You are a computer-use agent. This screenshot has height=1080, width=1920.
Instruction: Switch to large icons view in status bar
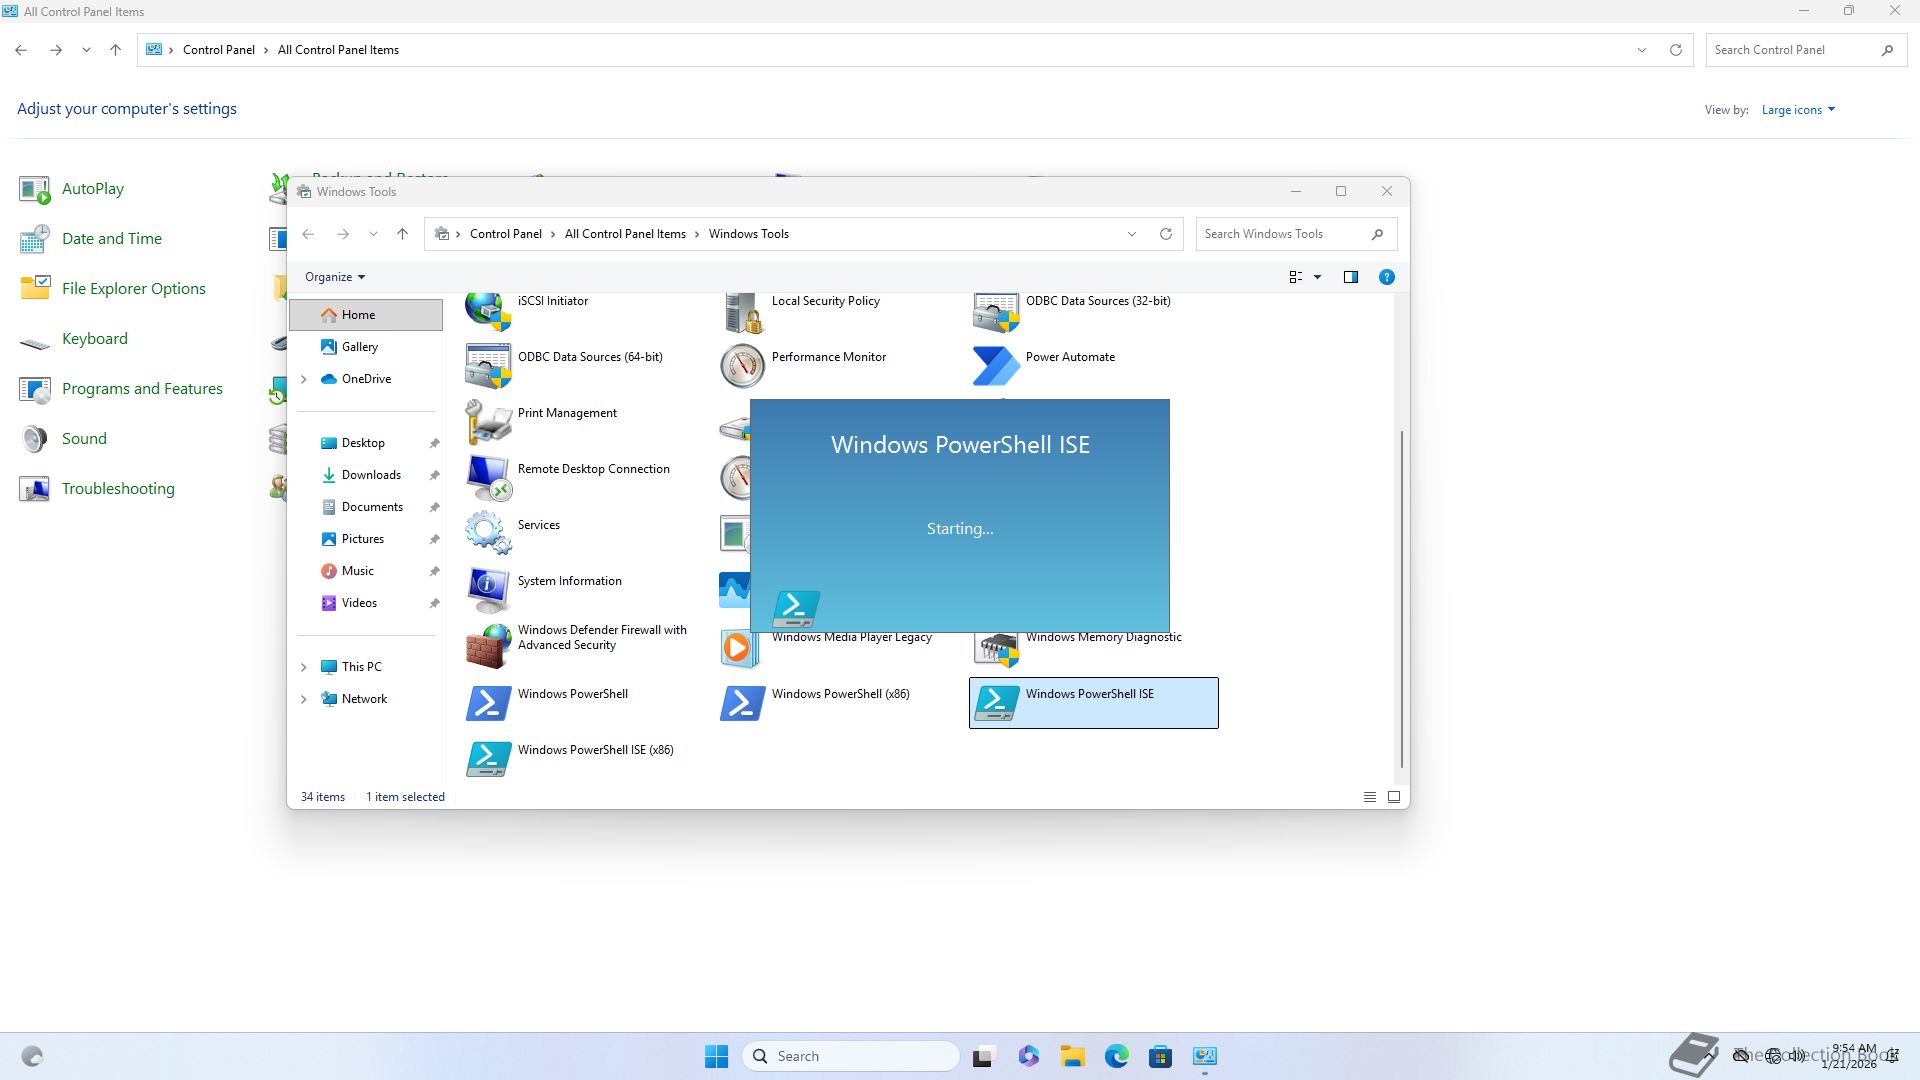coord(1393,797)
